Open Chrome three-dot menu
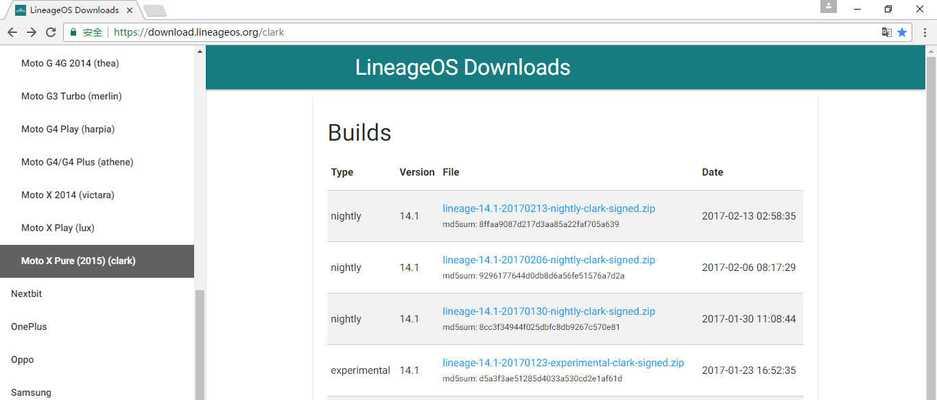The image size is (937, 400). (x=924, y=32)
